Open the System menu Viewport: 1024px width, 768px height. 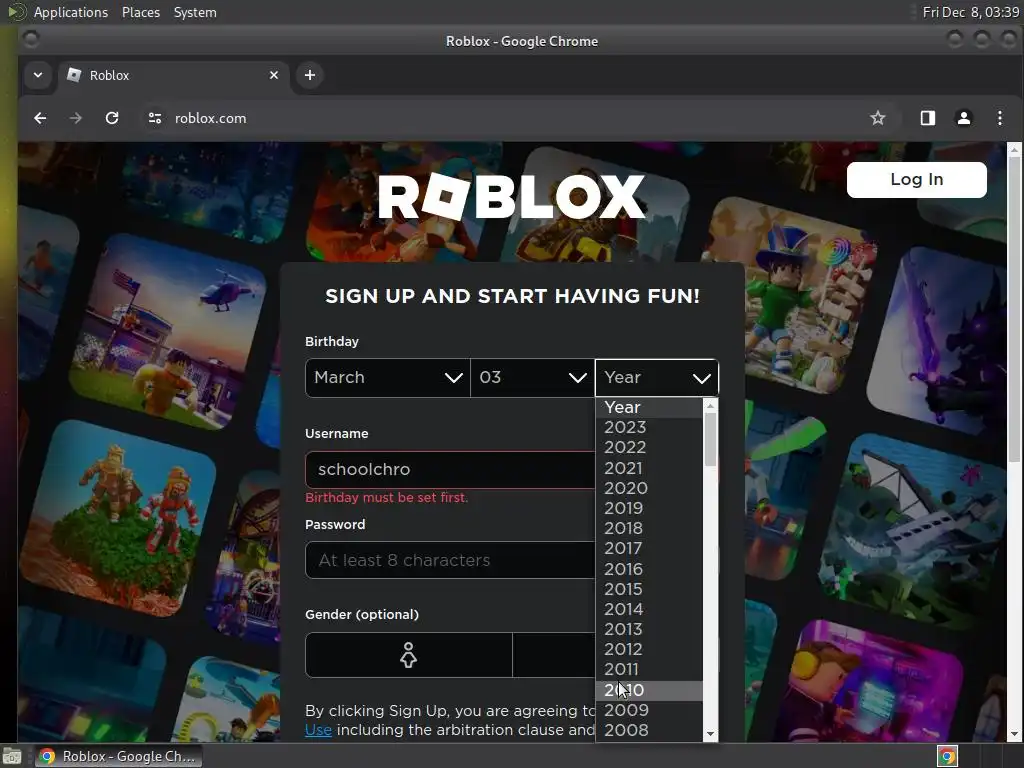[195, 12]
